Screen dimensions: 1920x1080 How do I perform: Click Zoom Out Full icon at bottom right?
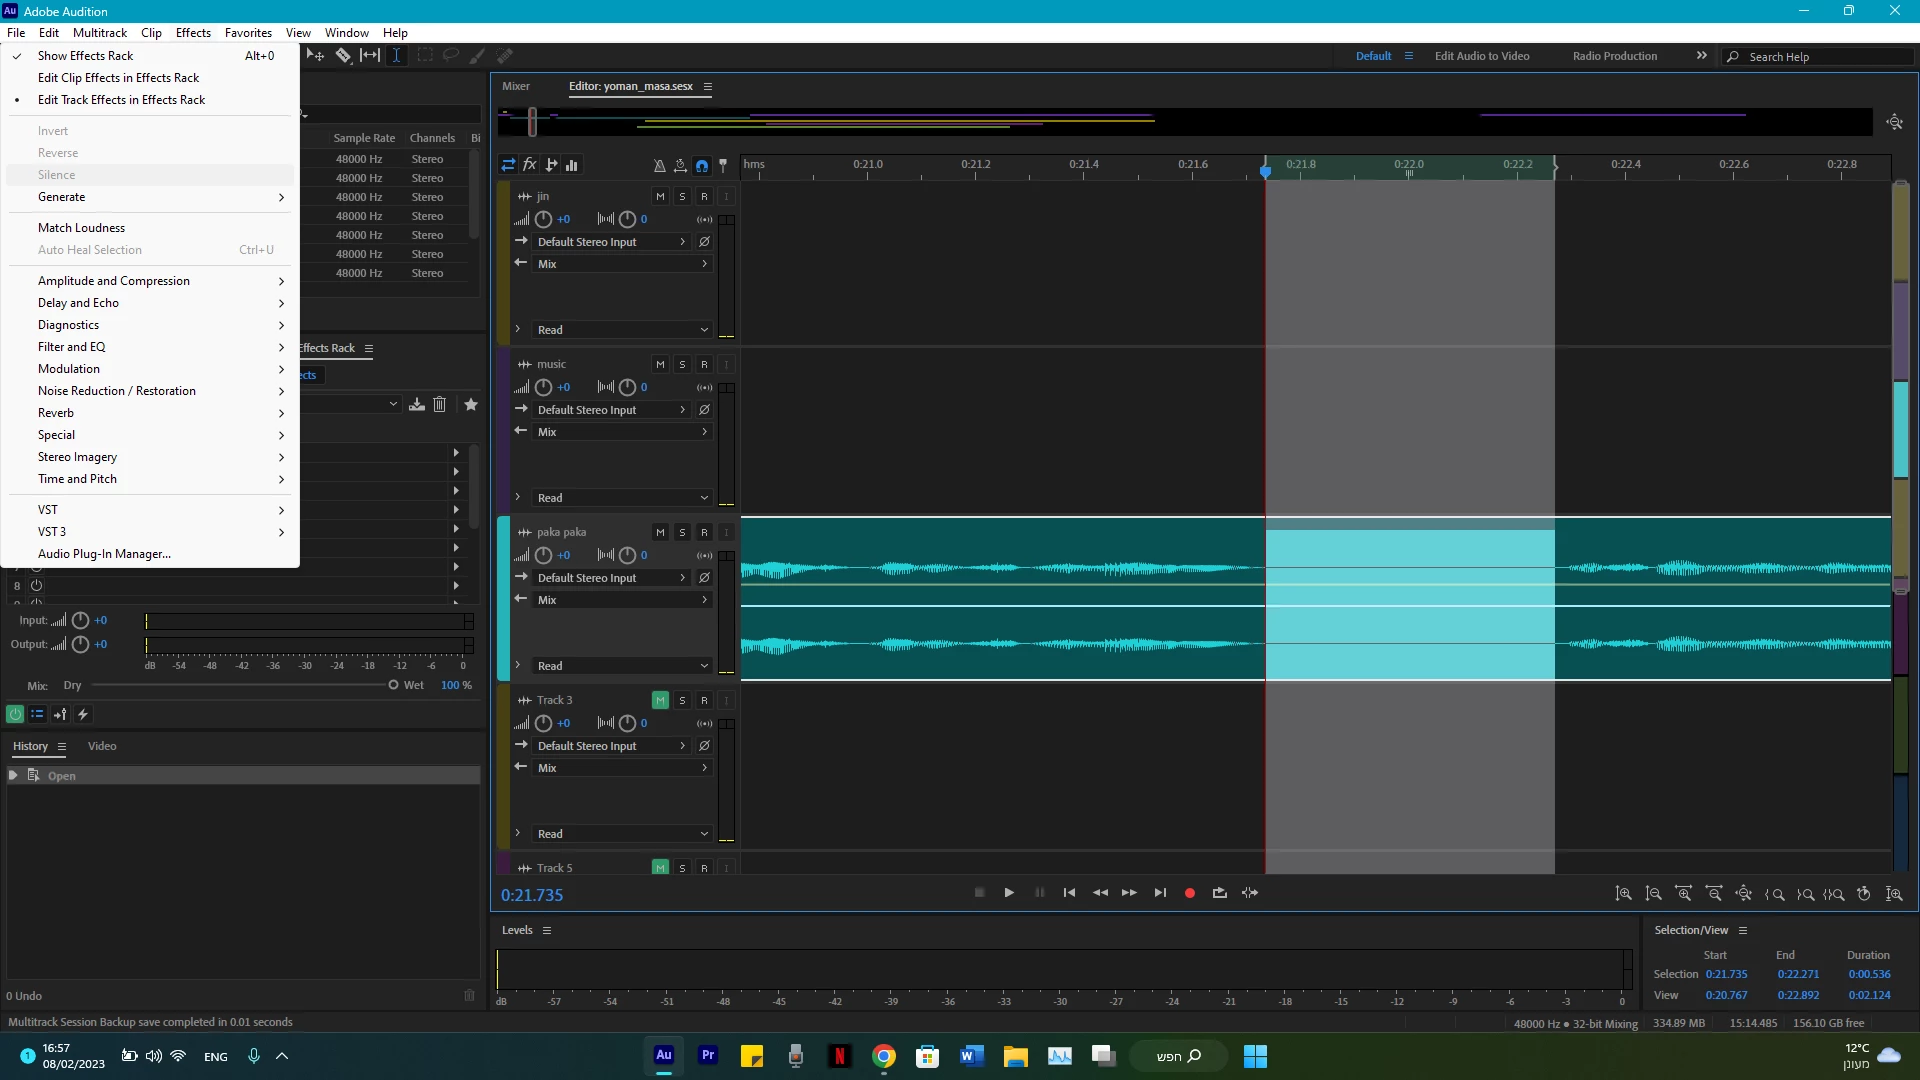(1744, 894)
